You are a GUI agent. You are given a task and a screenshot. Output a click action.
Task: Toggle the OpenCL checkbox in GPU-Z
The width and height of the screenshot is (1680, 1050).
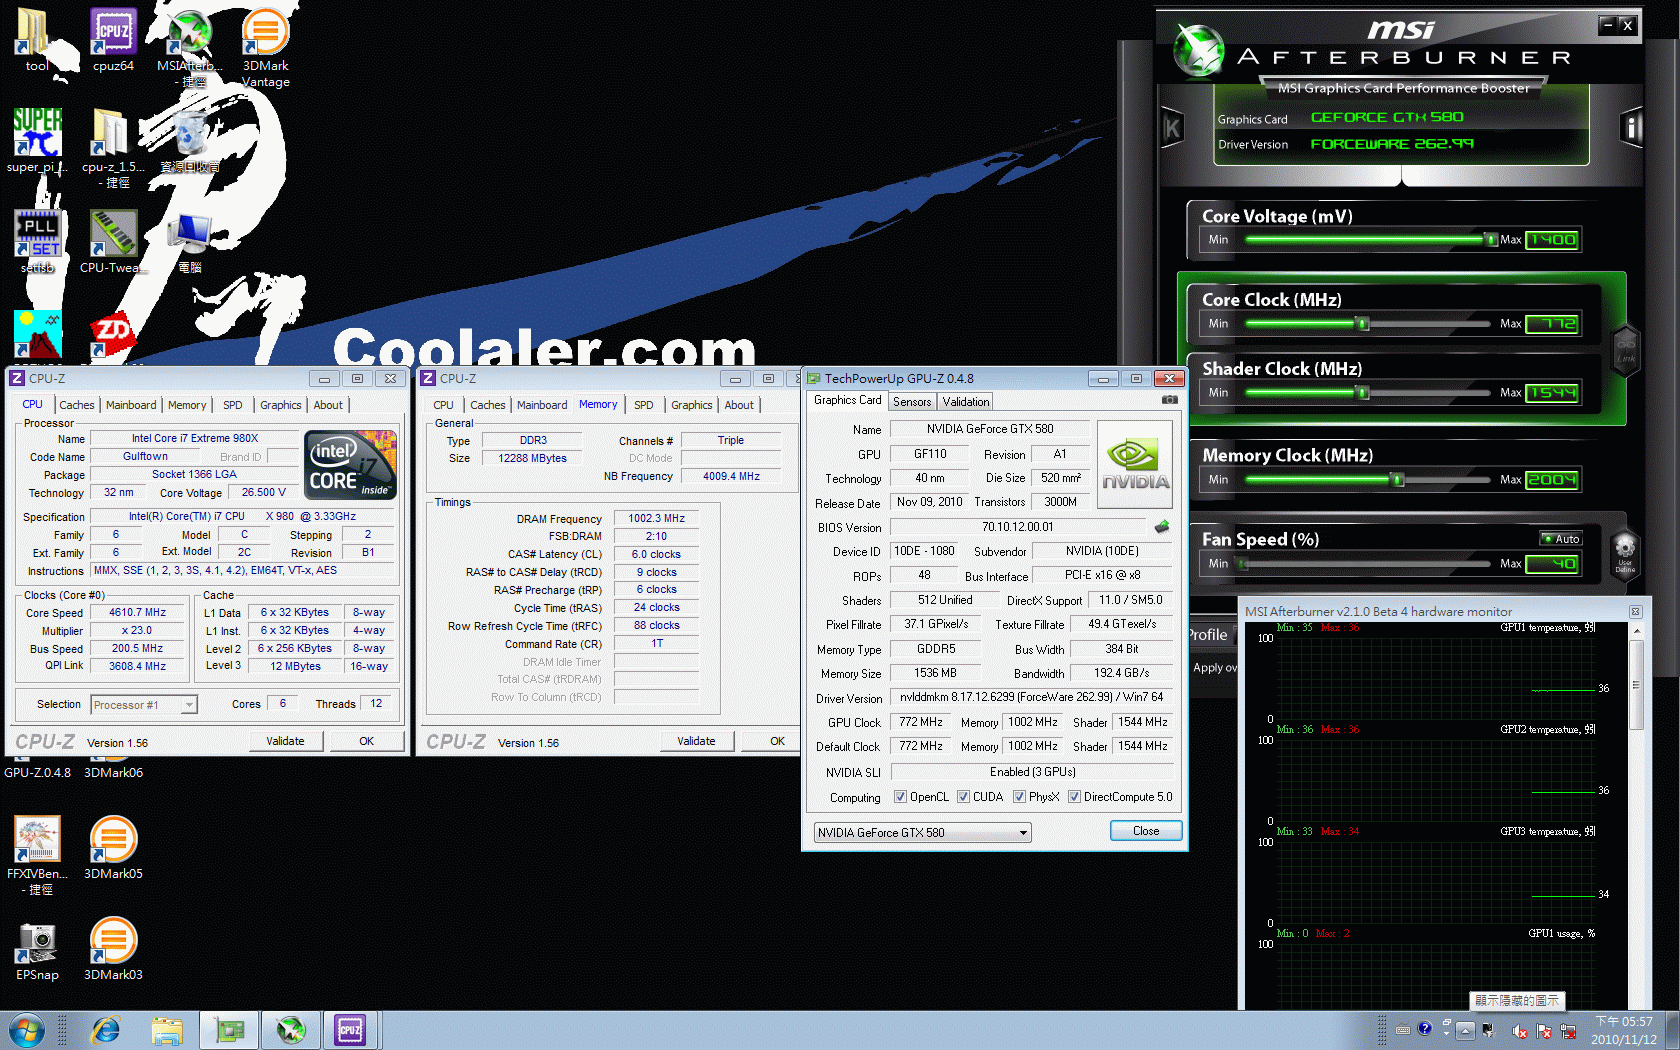point(901,797)
